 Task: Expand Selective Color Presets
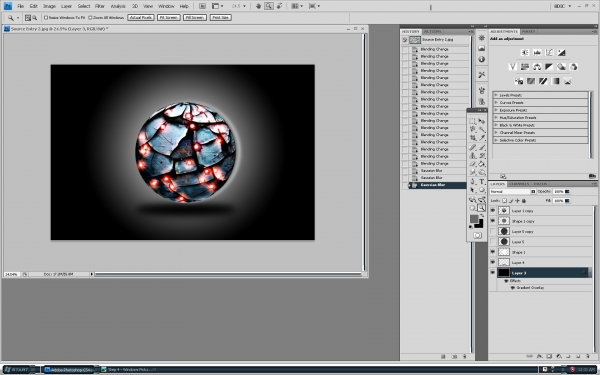pyautogui.click(x=496, y=140)
